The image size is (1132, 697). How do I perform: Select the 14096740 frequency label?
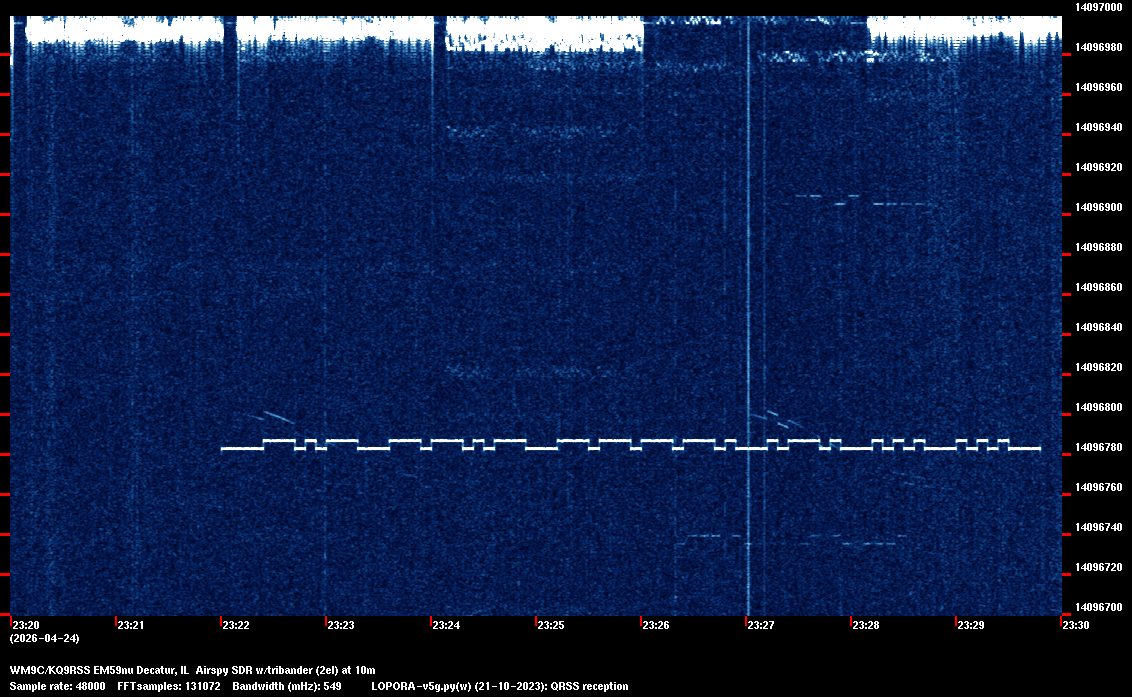coord(1099,527)
